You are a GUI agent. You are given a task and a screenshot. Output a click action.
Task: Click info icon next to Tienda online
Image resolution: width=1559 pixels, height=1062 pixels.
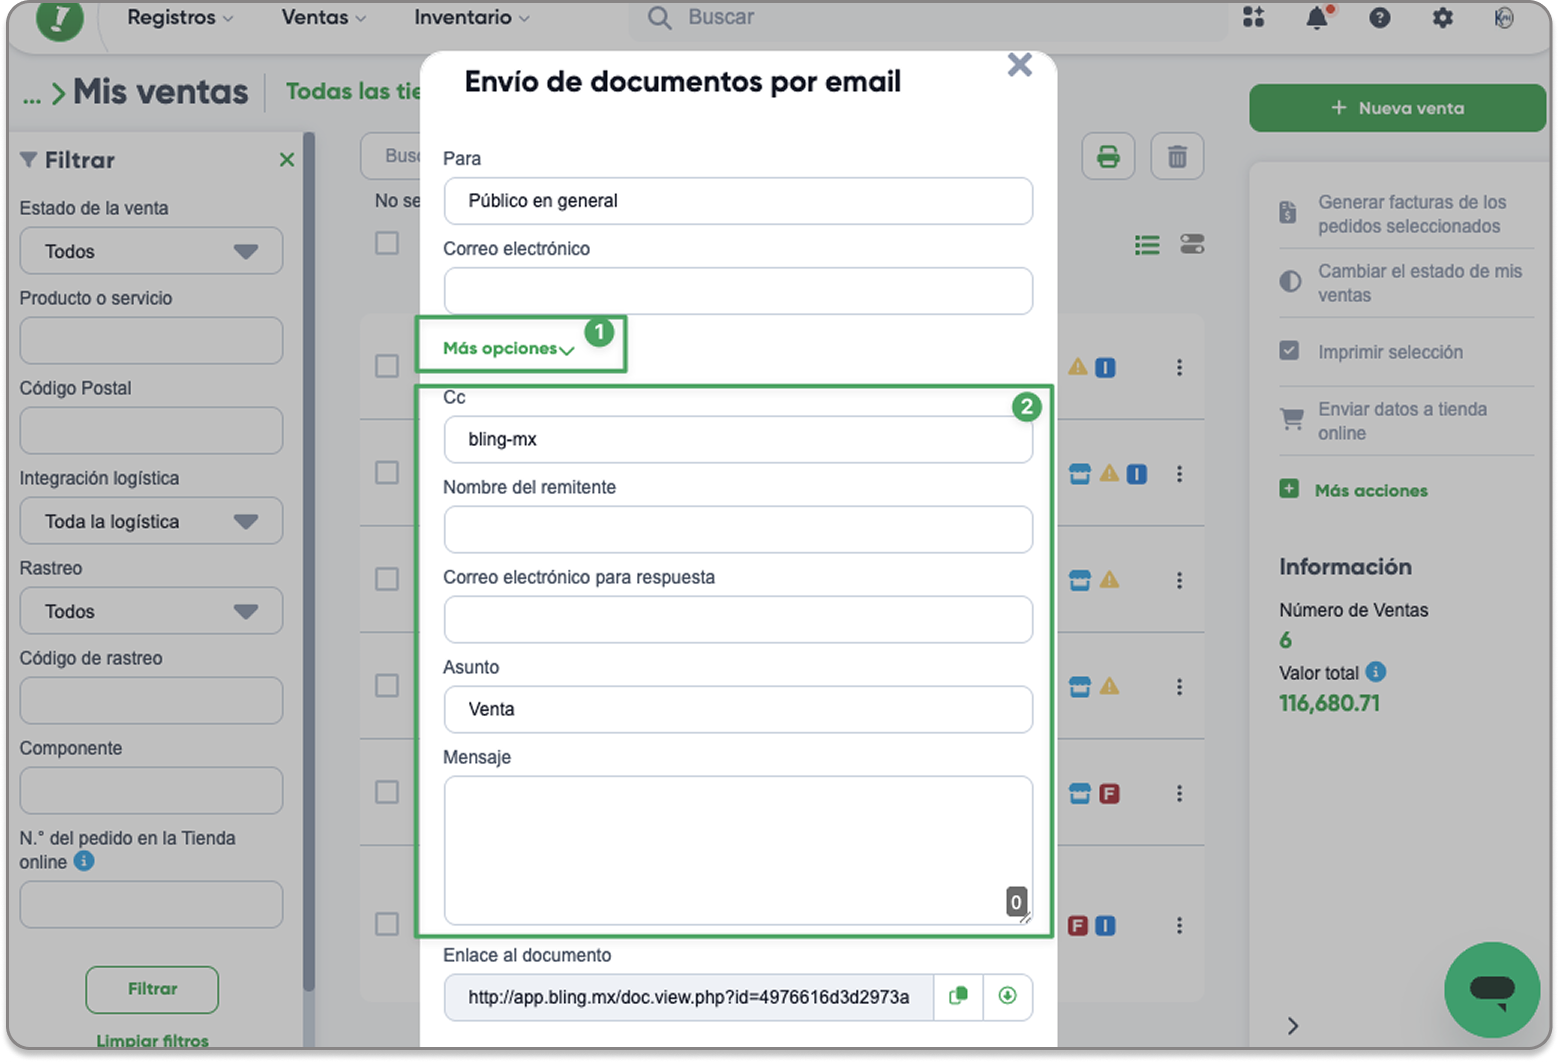pyautogui.click(x=85, y=861)
